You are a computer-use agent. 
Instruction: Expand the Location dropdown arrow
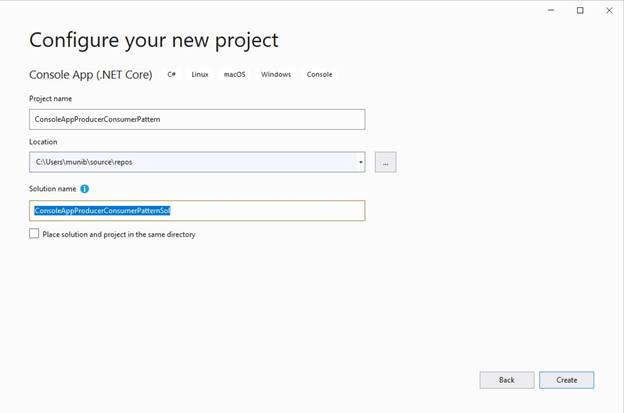point(360,162)
